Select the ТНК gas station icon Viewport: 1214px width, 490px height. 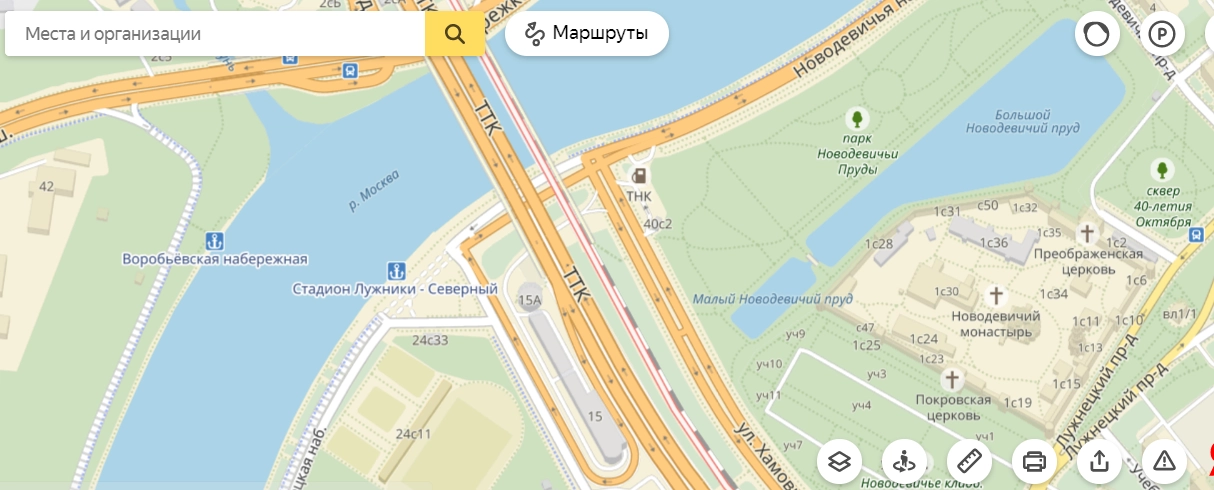pyautogui.click(x=637, y=176)
